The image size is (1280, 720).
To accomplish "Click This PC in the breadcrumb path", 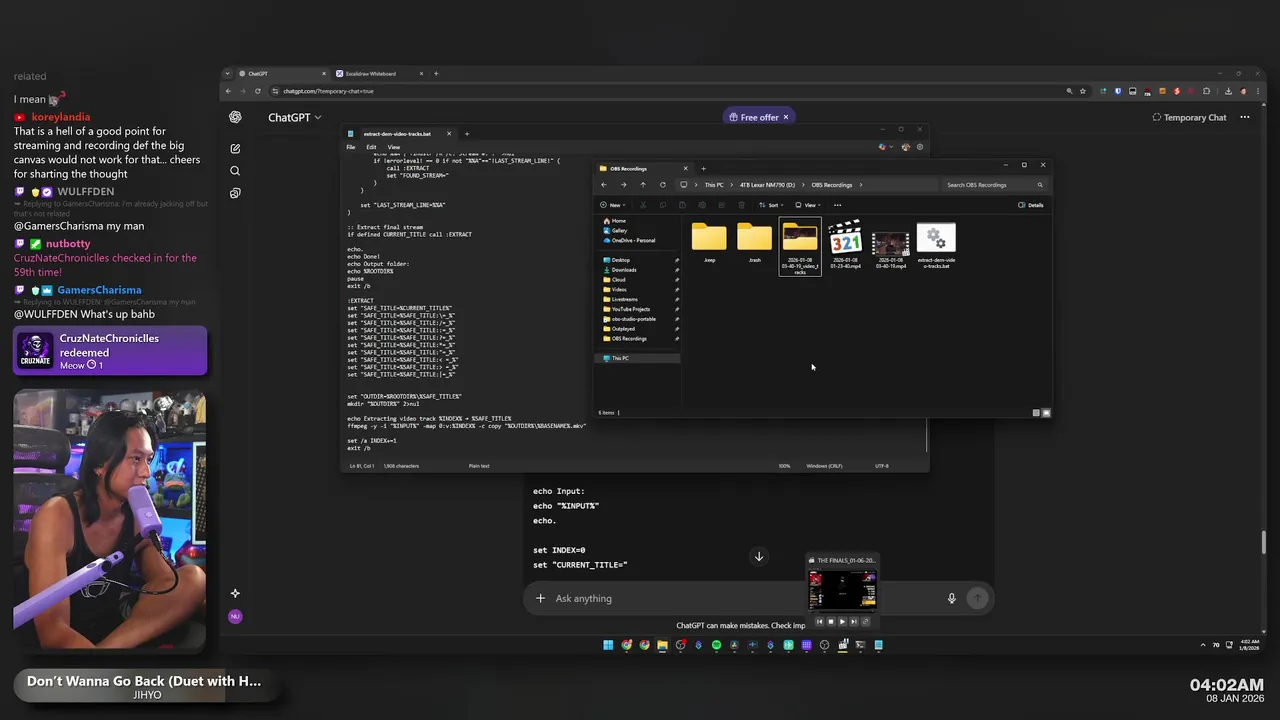I will tap(714, 185).
